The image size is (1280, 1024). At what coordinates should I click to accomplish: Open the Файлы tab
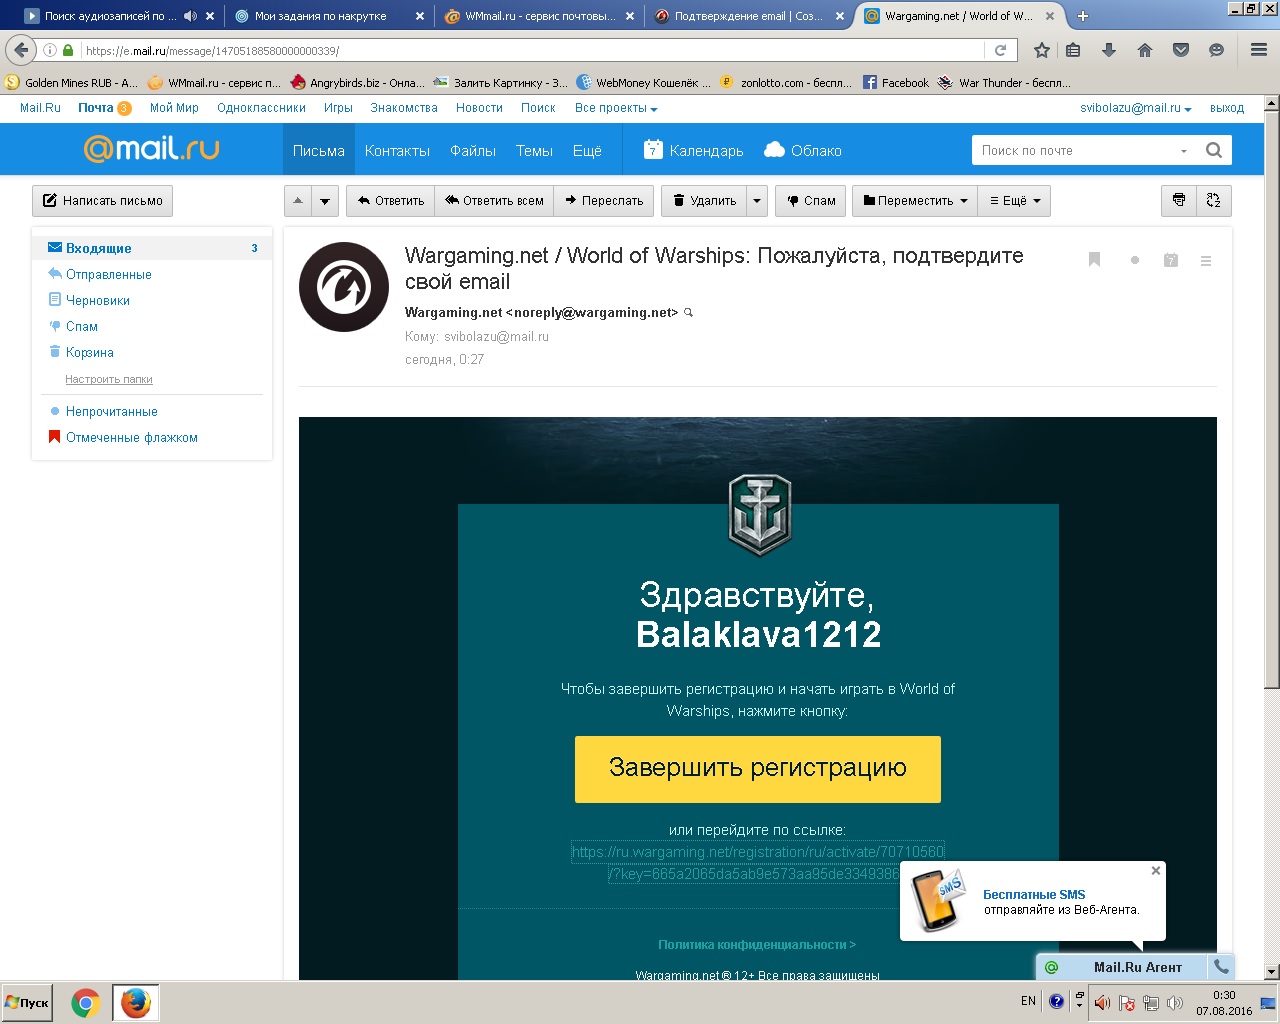click(473, 150)
